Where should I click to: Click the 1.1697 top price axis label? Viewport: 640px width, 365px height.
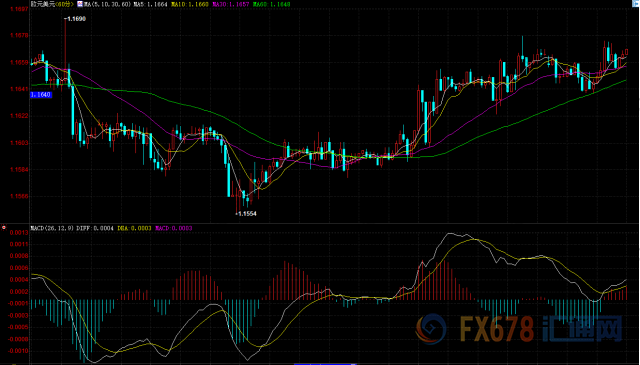pos(19,9)
